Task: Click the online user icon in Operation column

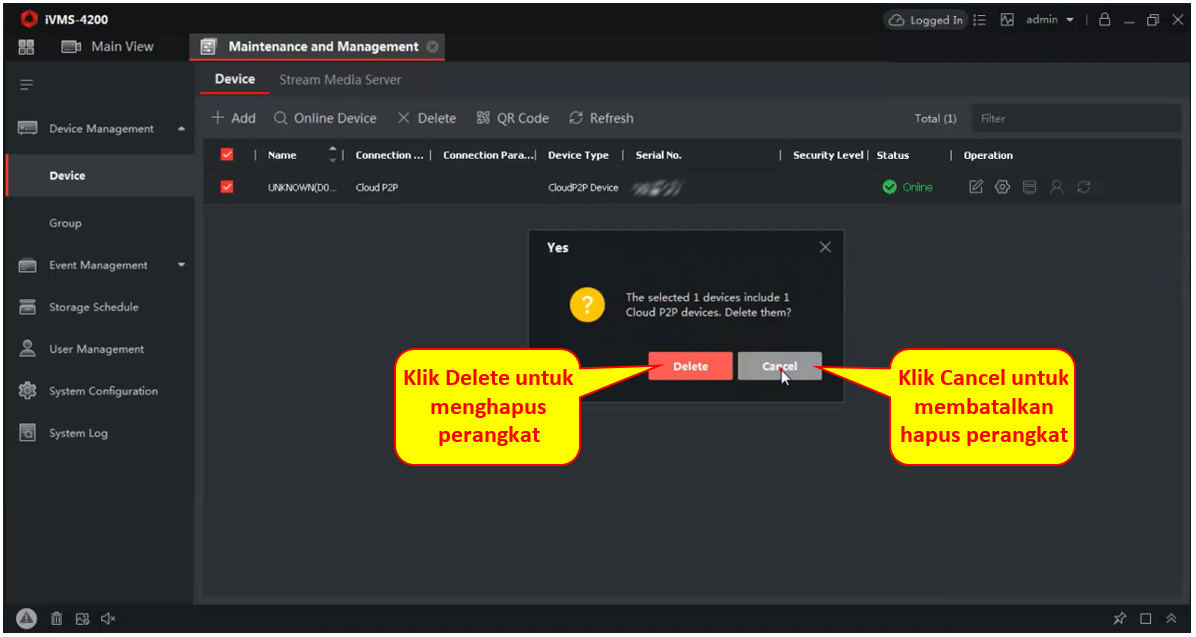Action: (1056, 187)
